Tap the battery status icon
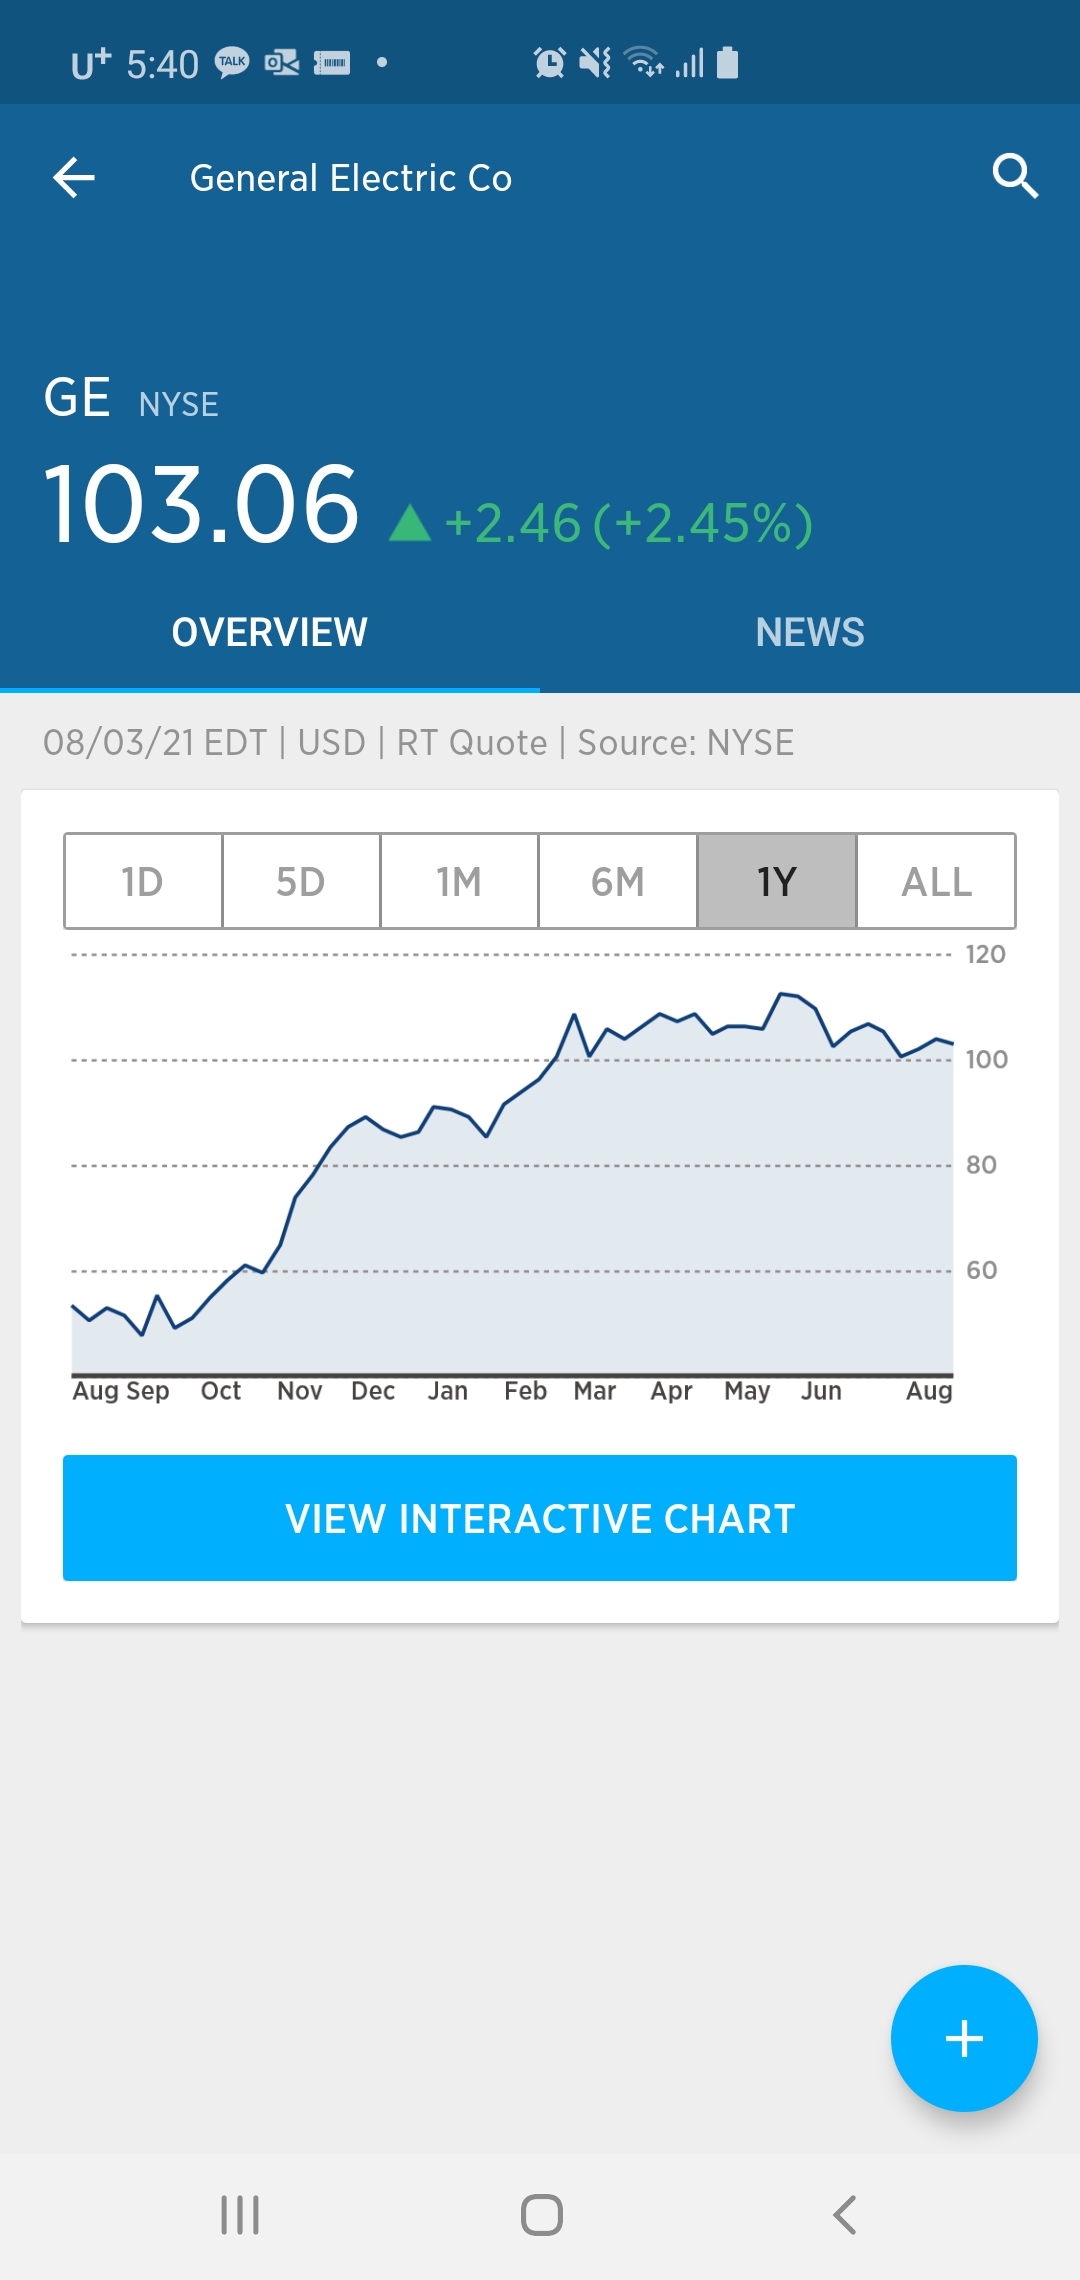 [x=728, y=62]
